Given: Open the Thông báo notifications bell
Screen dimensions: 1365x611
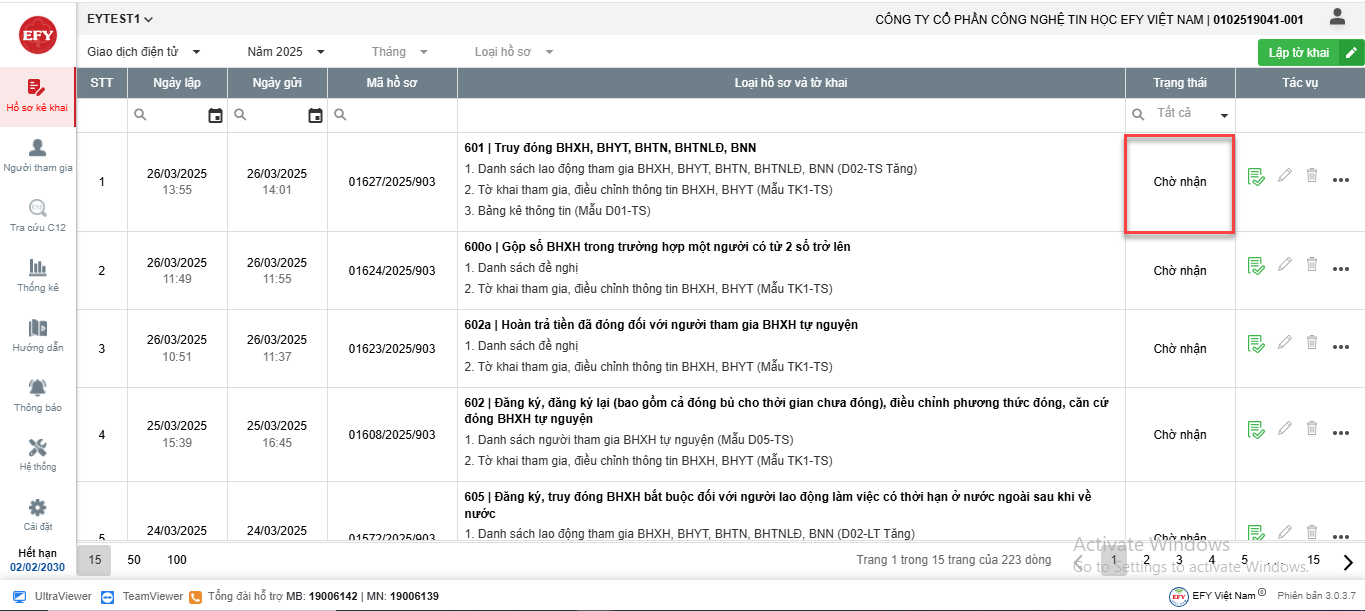Looking at the screenshot, I should click(38, 395).
